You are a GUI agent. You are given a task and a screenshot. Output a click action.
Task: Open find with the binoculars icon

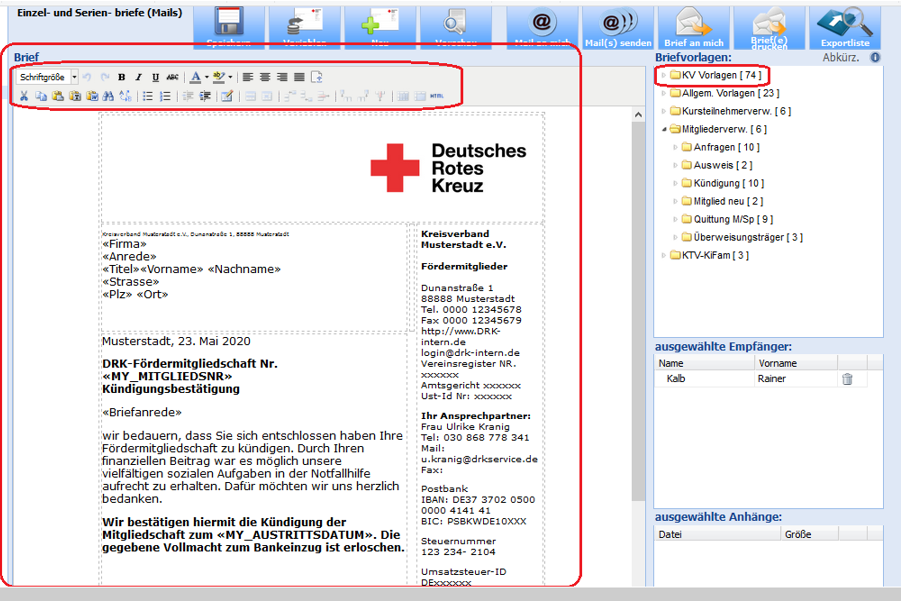click(x=108, y=96)
